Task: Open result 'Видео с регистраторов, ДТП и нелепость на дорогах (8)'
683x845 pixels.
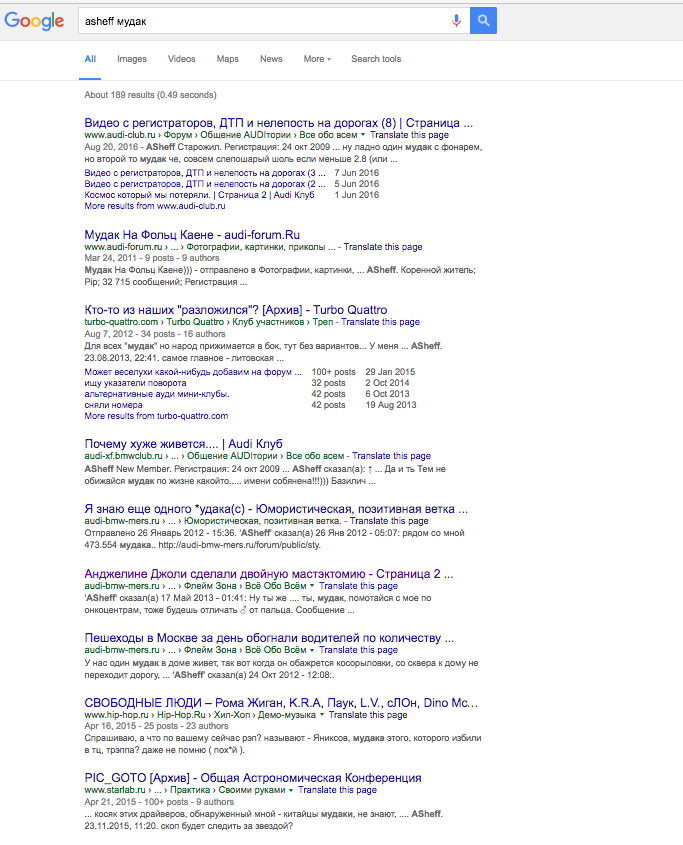Action: (x=279, y=123)
